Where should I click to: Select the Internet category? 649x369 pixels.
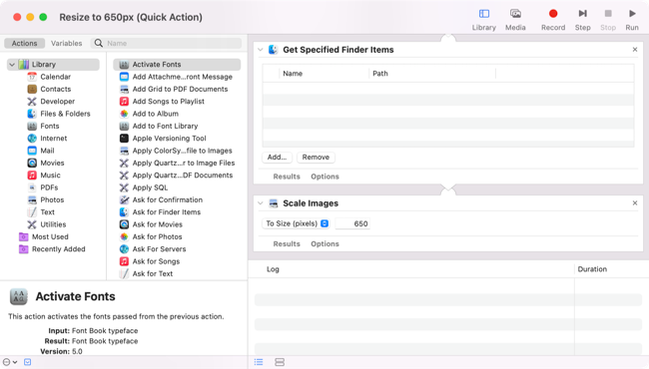[53, 138]
